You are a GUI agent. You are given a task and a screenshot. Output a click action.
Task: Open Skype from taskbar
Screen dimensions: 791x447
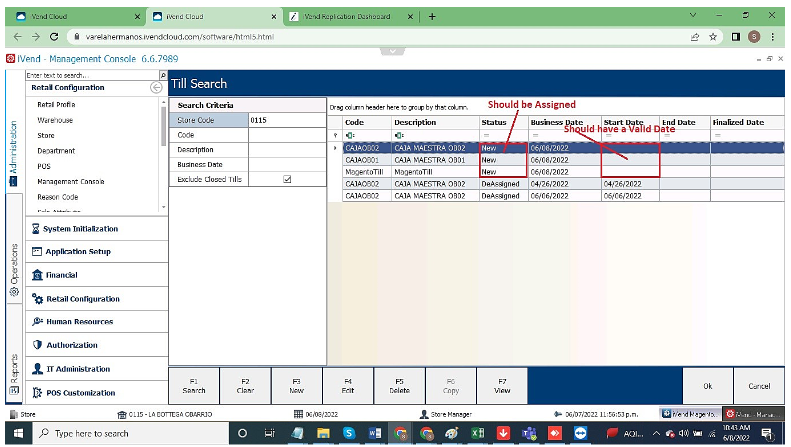[349, 433]
